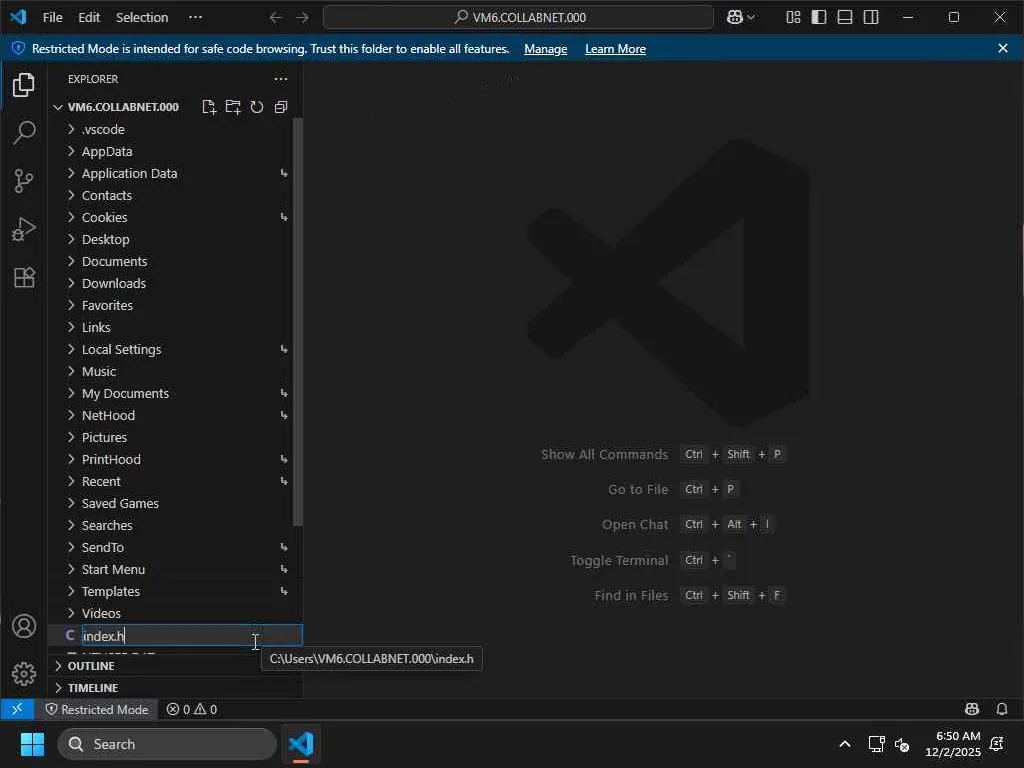This screenshot has height=768, width=1024.
Task: Open the muted volume tray icon
Action: point(902,744)
